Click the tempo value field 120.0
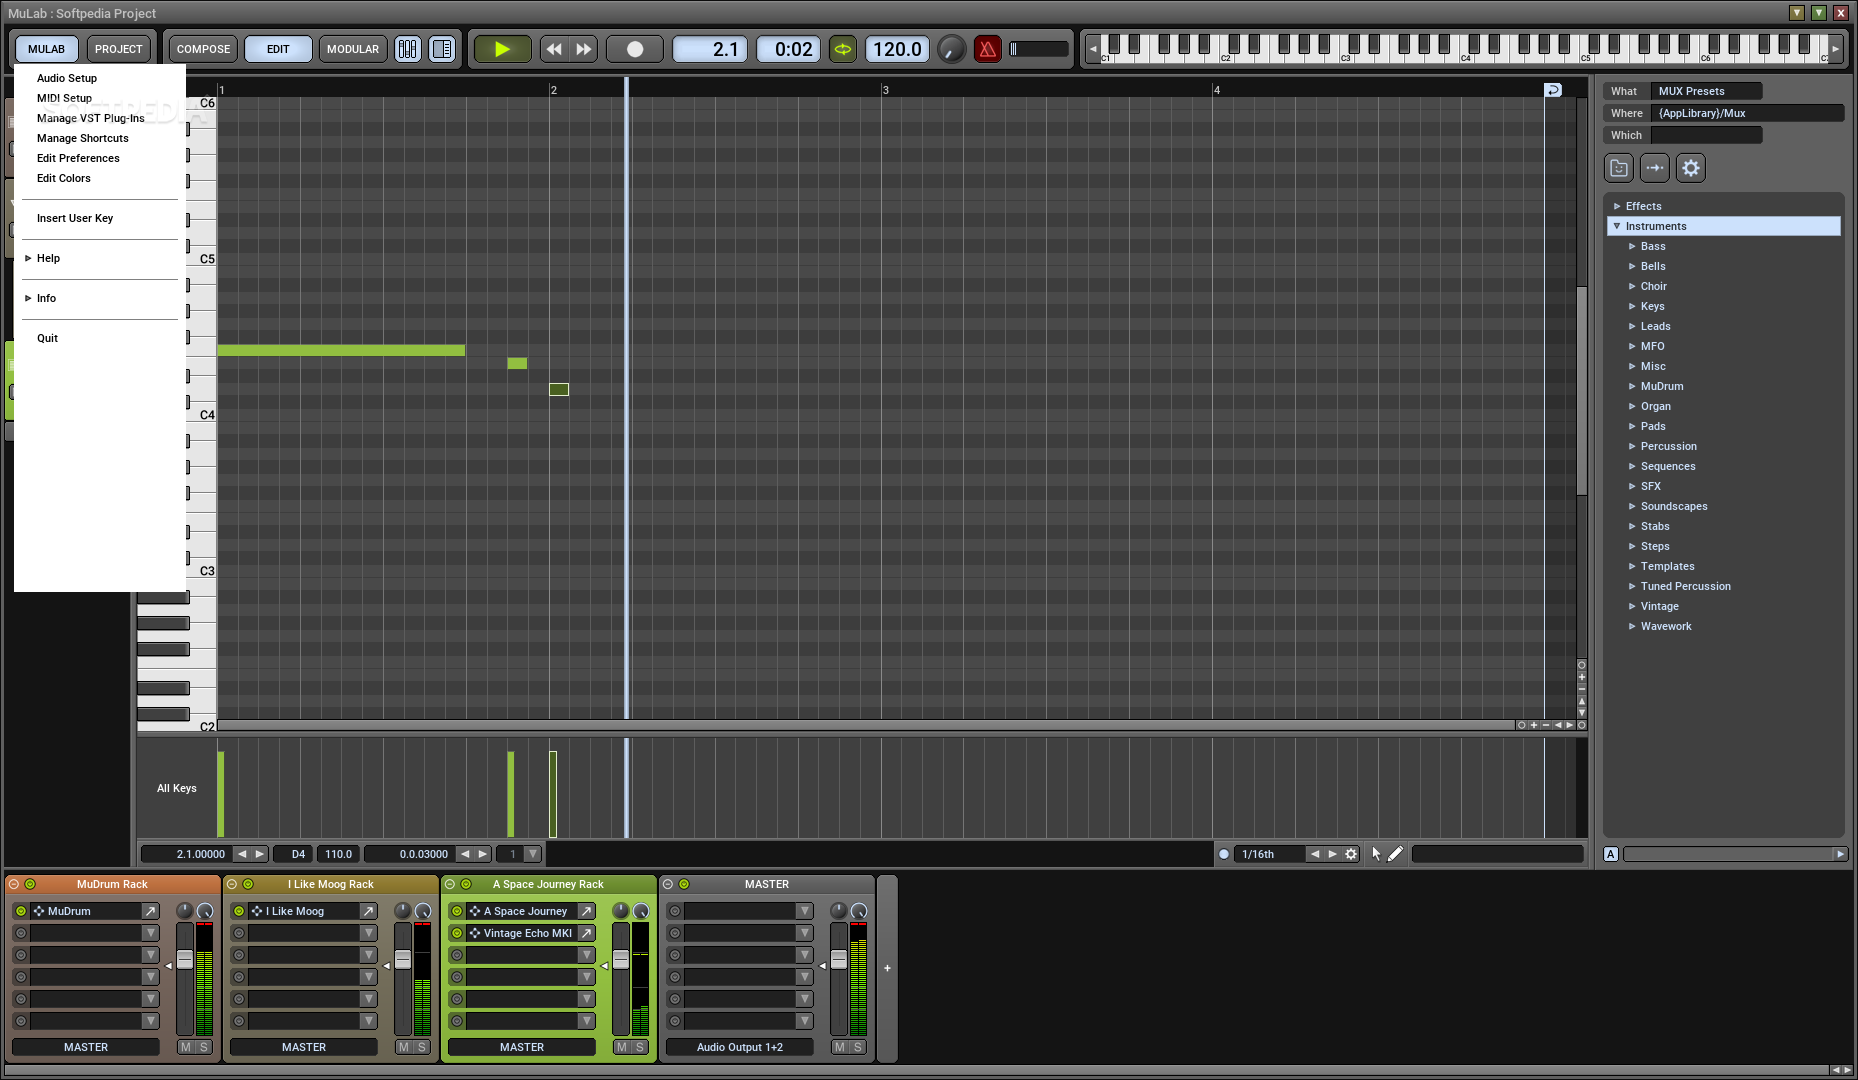 click(897, 49)
